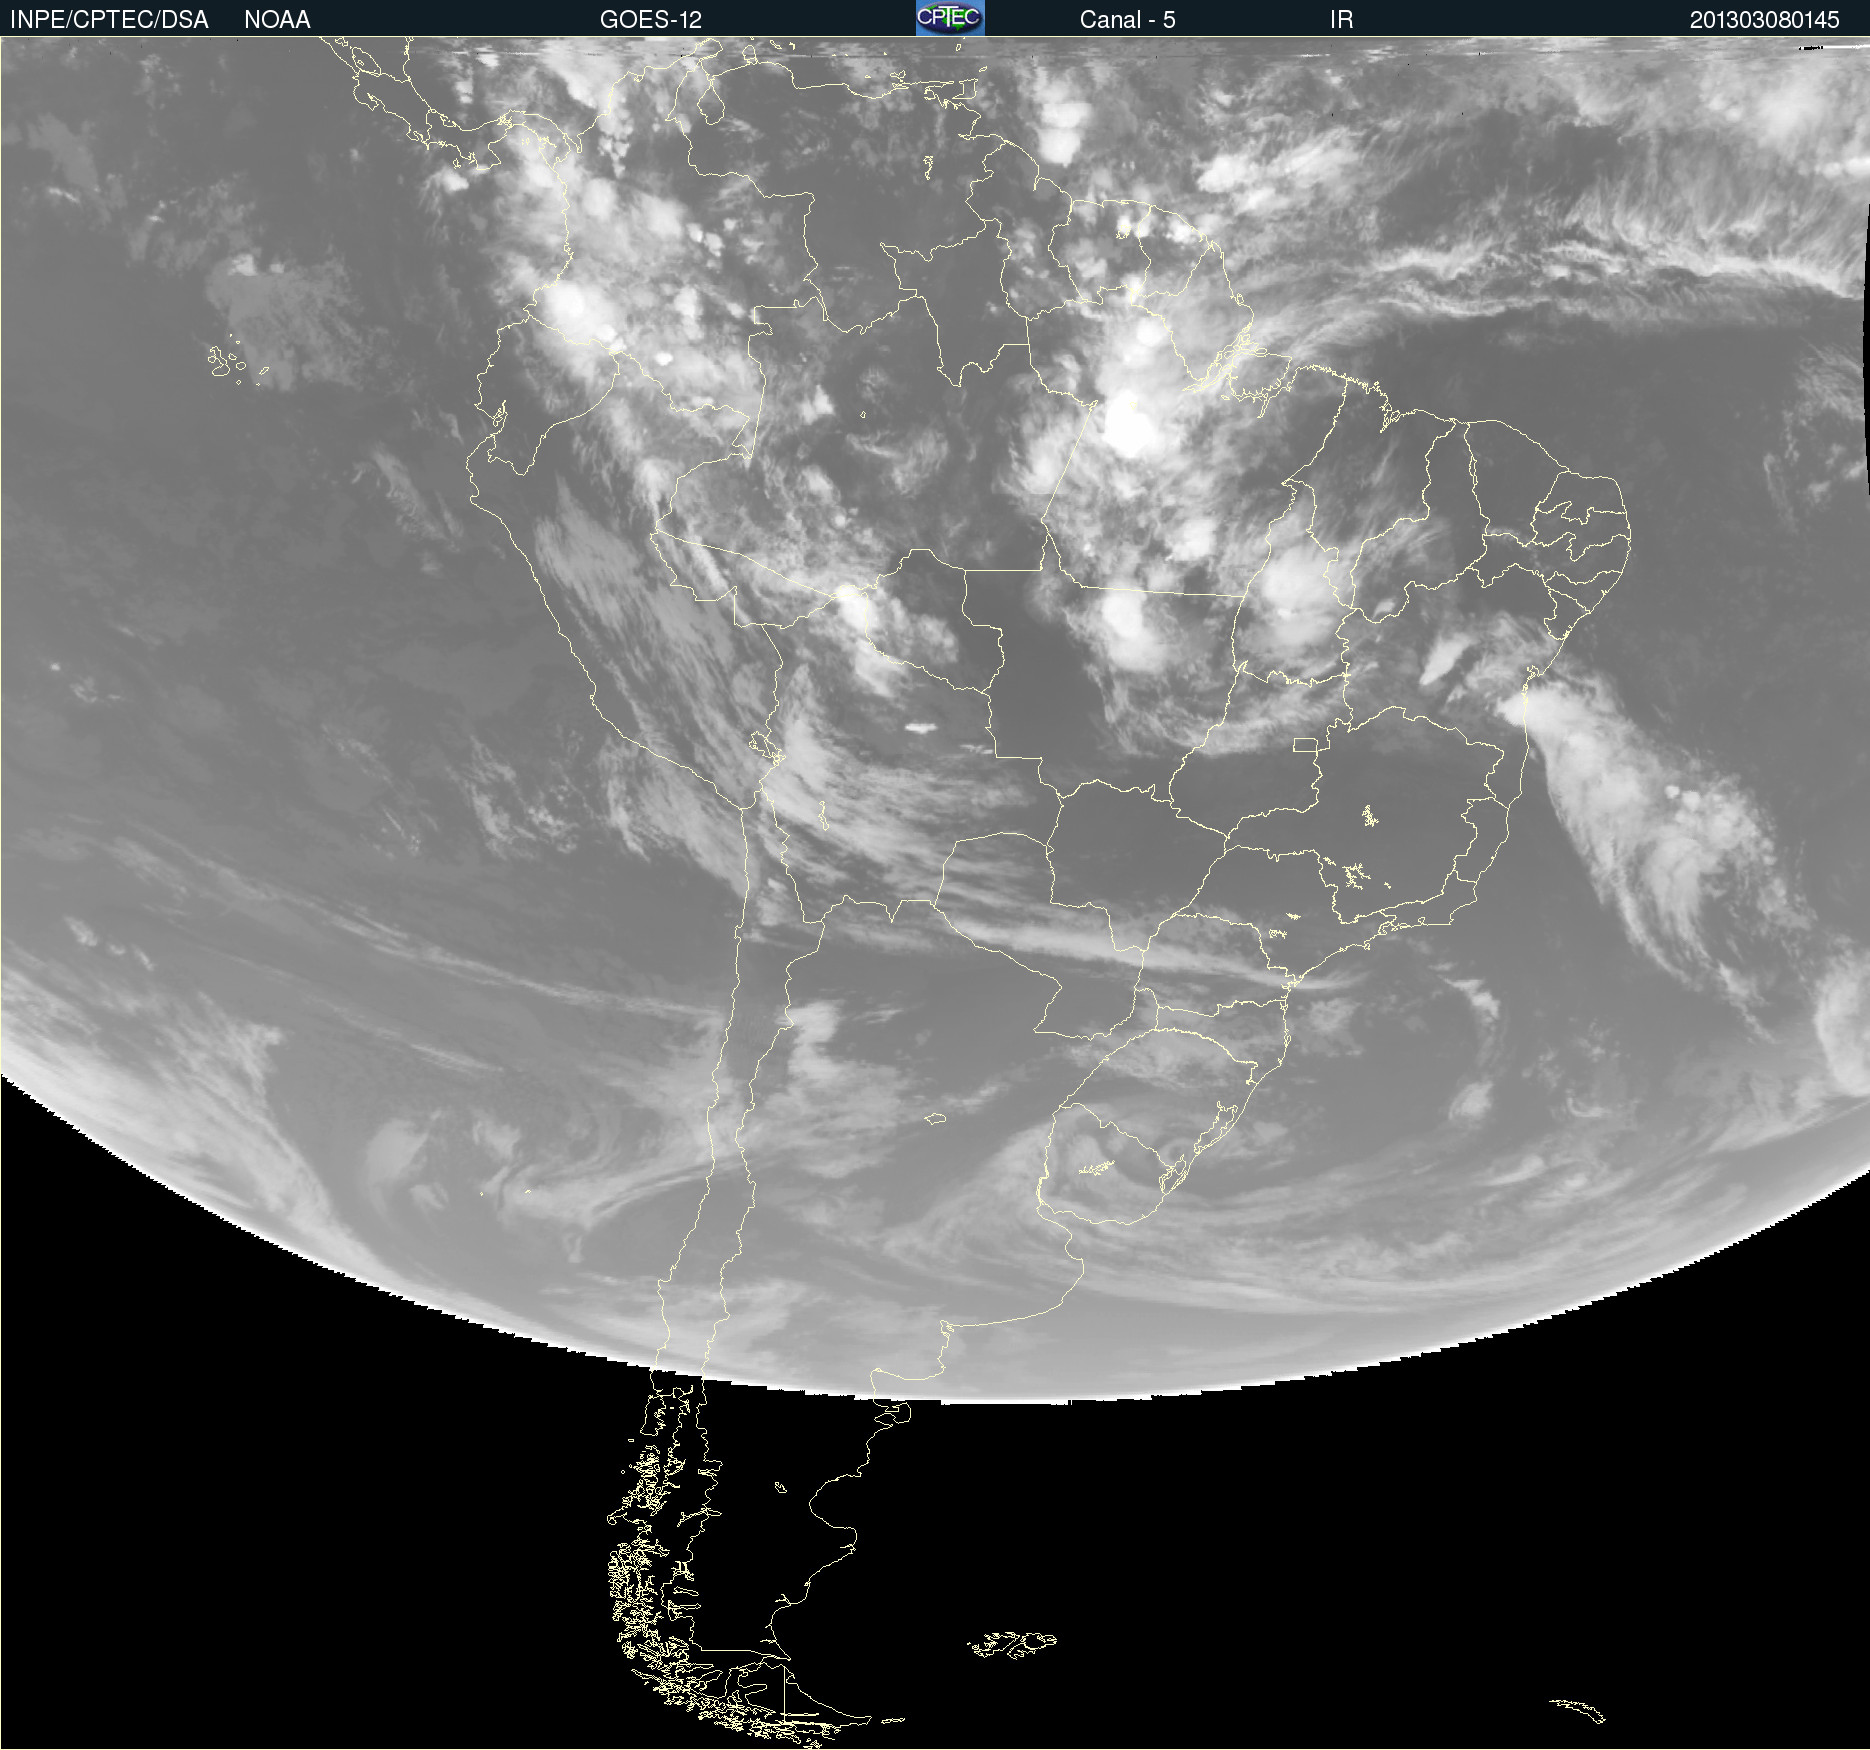Click the 201303080145 timestamp

tap(1764, 20)
